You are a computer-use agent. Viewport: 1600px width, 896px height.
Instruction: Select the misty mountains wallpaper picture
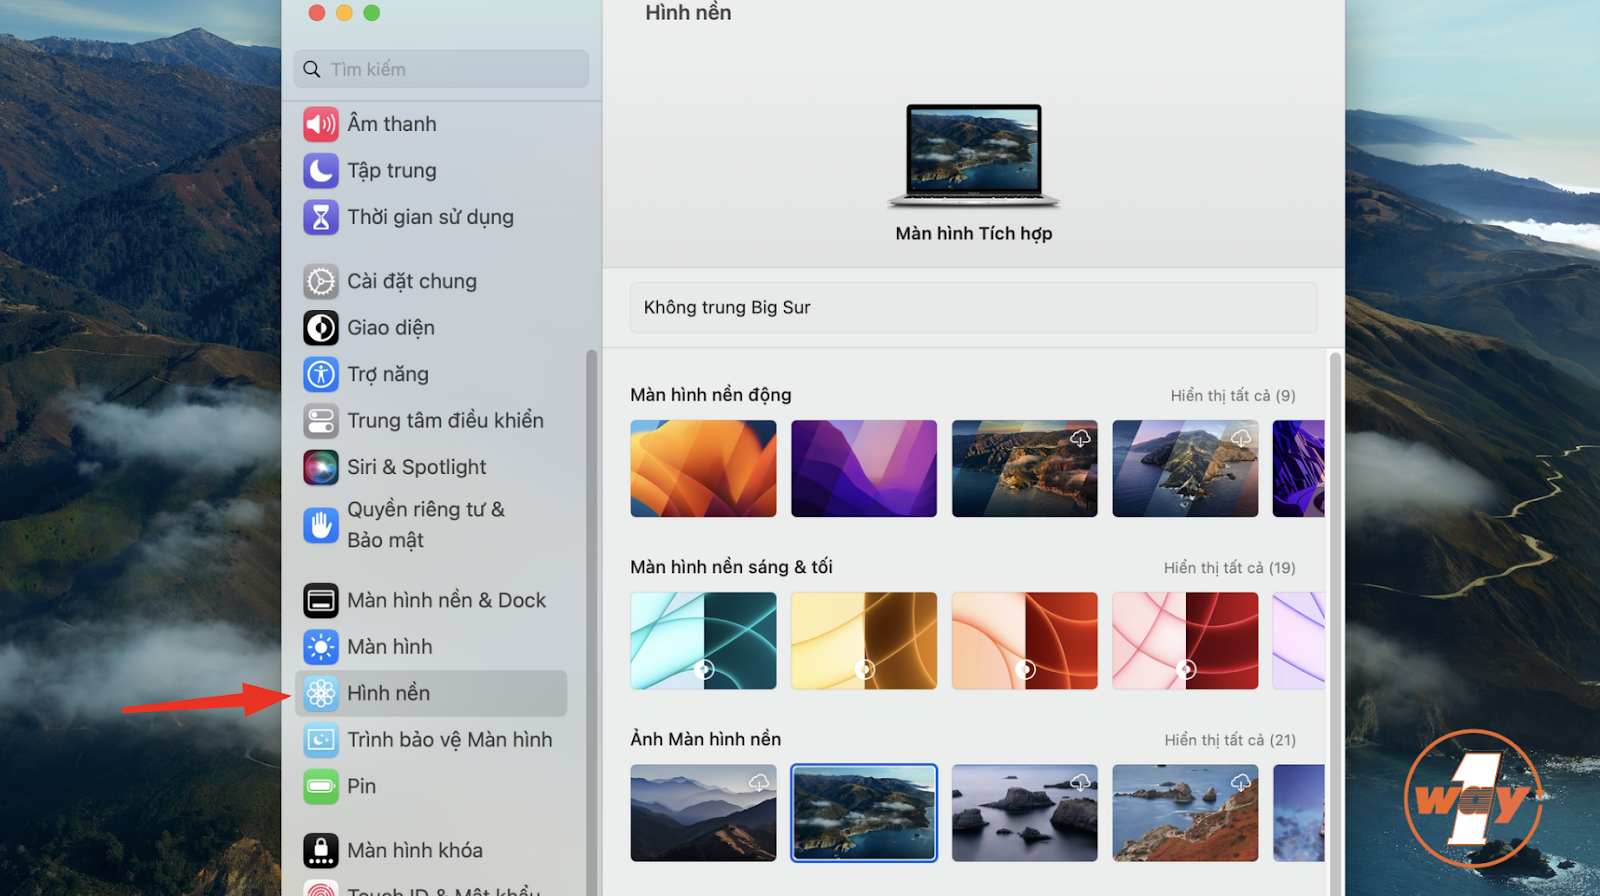[703, 813]
